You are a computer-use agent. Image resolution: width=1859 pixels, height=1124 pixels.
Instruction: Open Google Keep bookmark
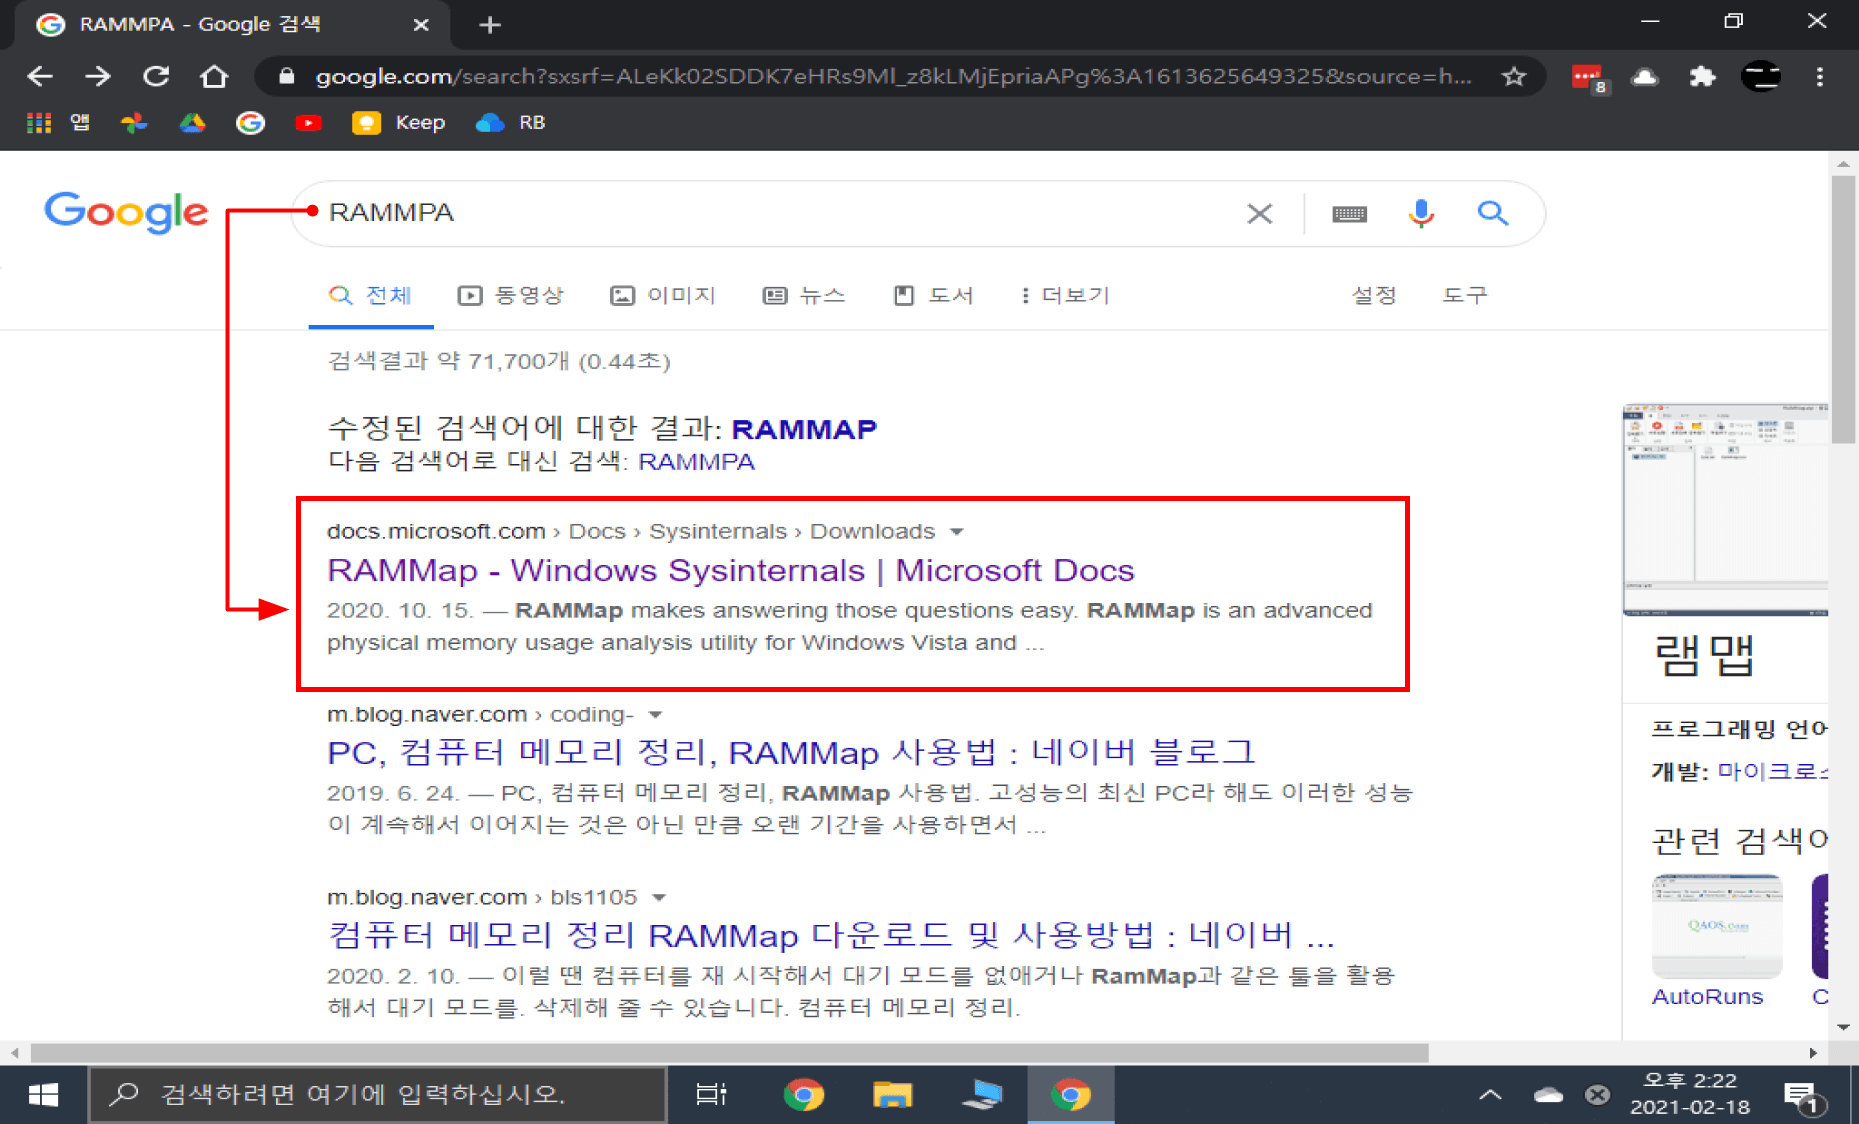(399, 122)
